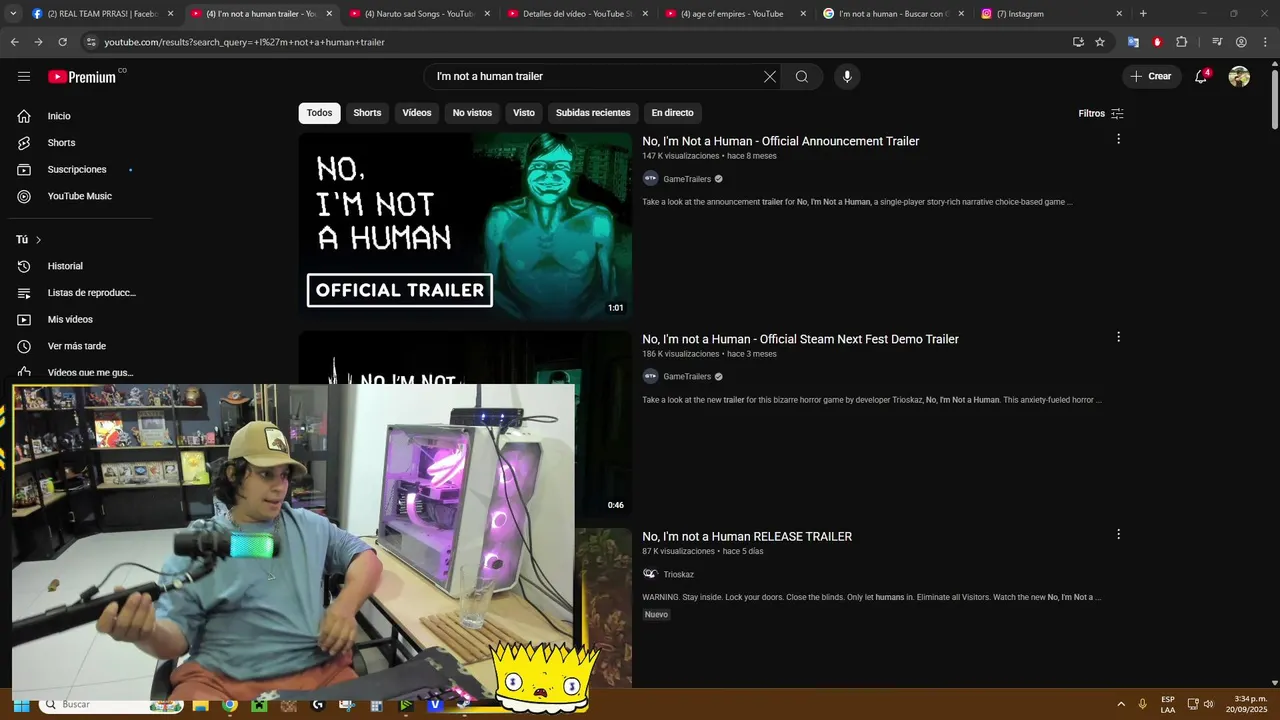
Task: Switch to REAL TEAM PRRAS Facebook tab
Action: pos(101,14)
